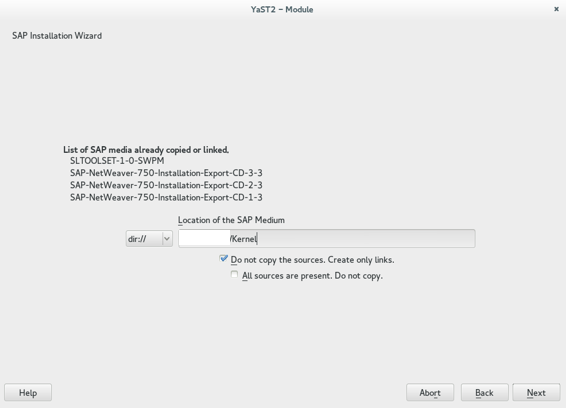Select the Export-CD-3-3 media entry
566x408 pixels.
[x=166, y=173]
